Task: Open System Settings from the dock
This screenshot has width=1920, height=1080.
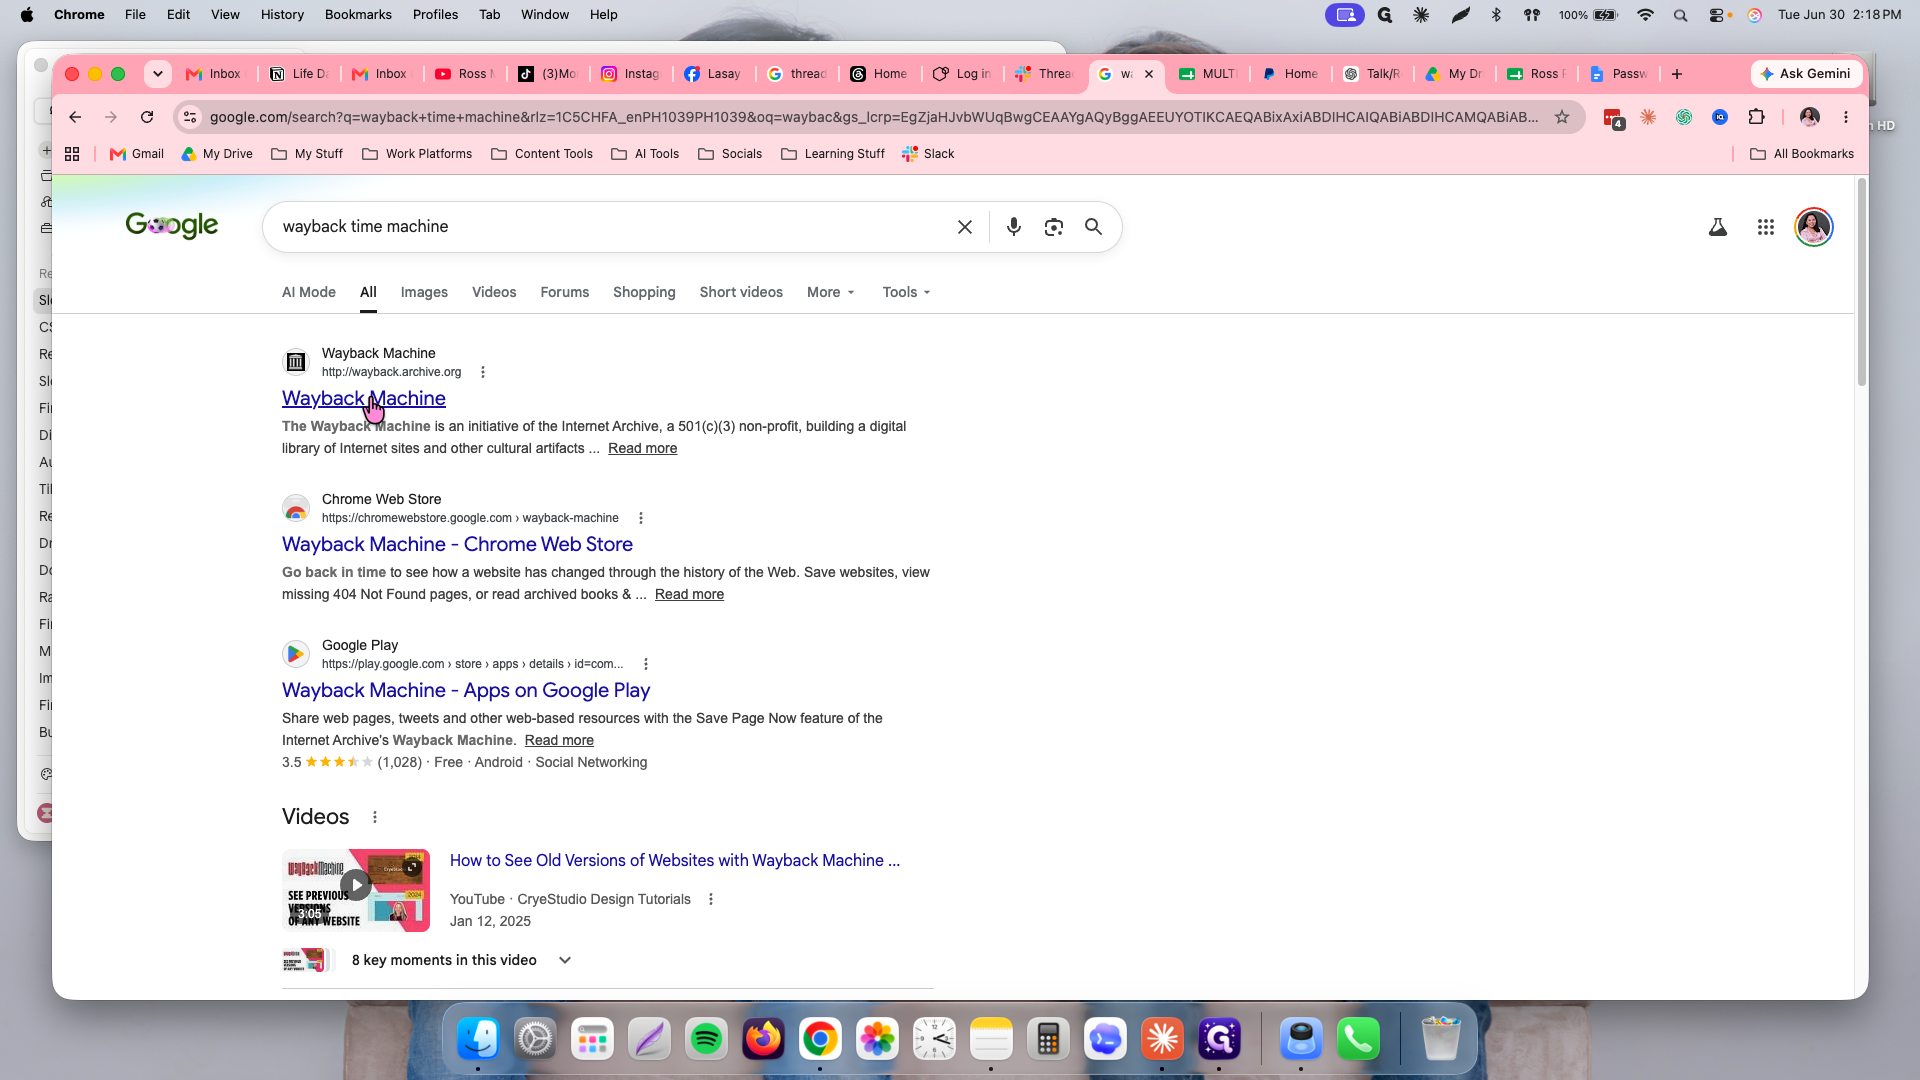Action: point(535,1040)
